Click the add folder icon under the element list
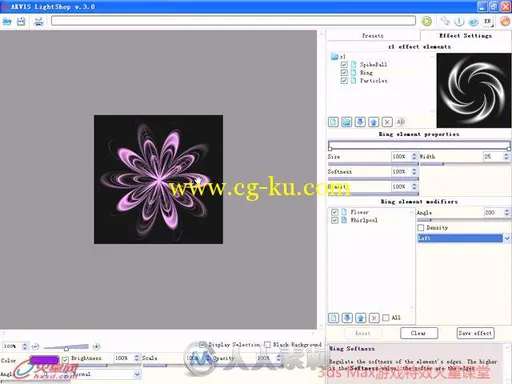512x384 pixels. tap(347, 122)
